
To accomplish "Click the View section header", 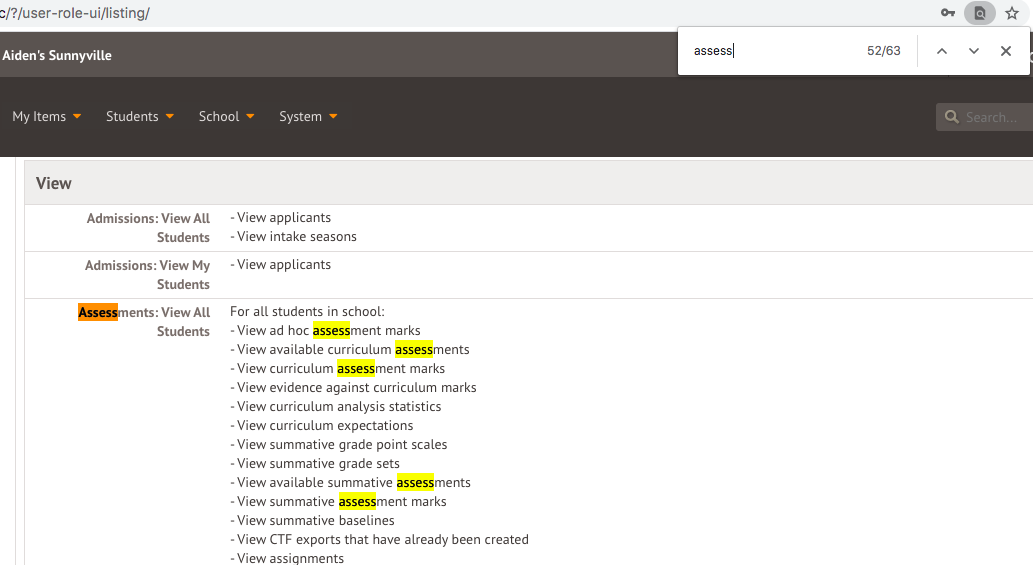I will [54, 183].
